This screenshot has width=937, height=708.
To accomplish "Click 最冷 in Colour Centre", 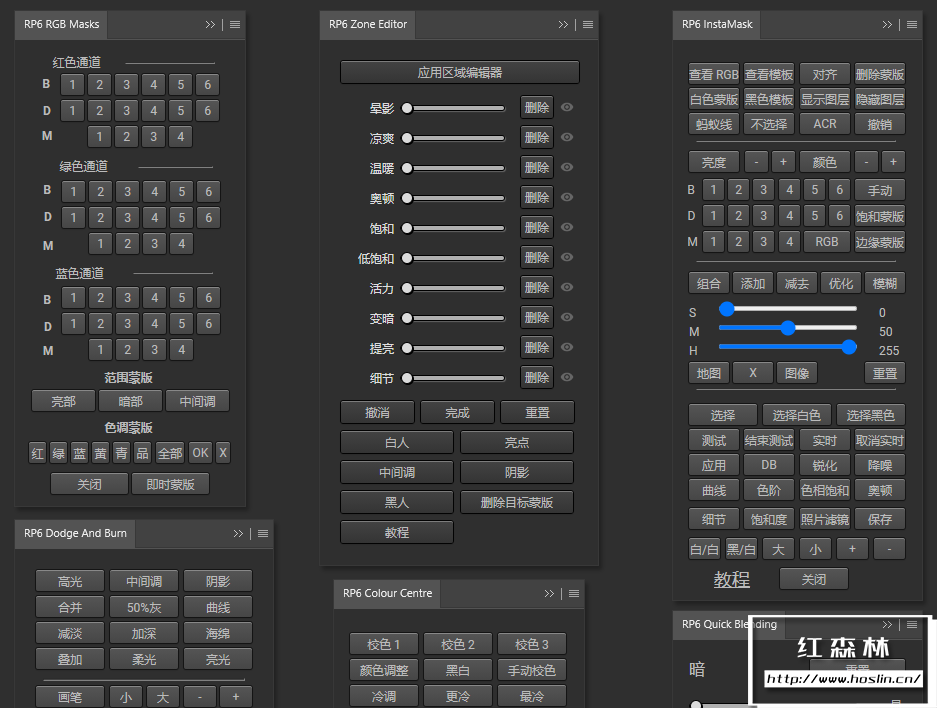I will [x=532, y=696].
